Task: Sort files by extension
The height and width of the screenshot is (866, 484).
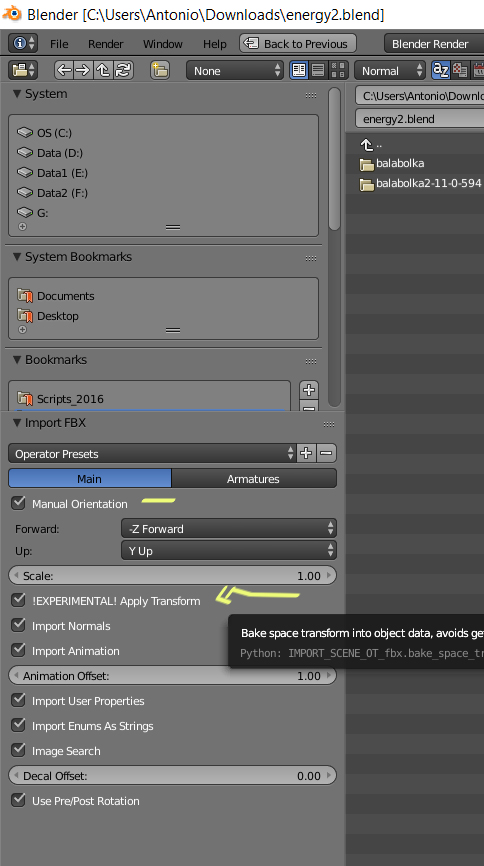Action: (460, 70)
